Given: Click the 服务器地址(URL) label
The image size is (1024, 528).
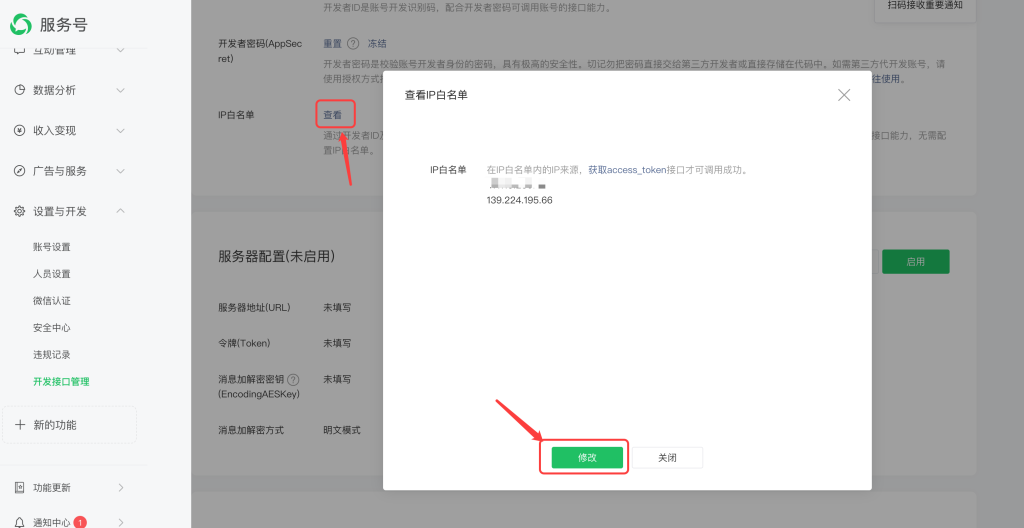Looking at the screenshot, I should click(x=254, y=307).
